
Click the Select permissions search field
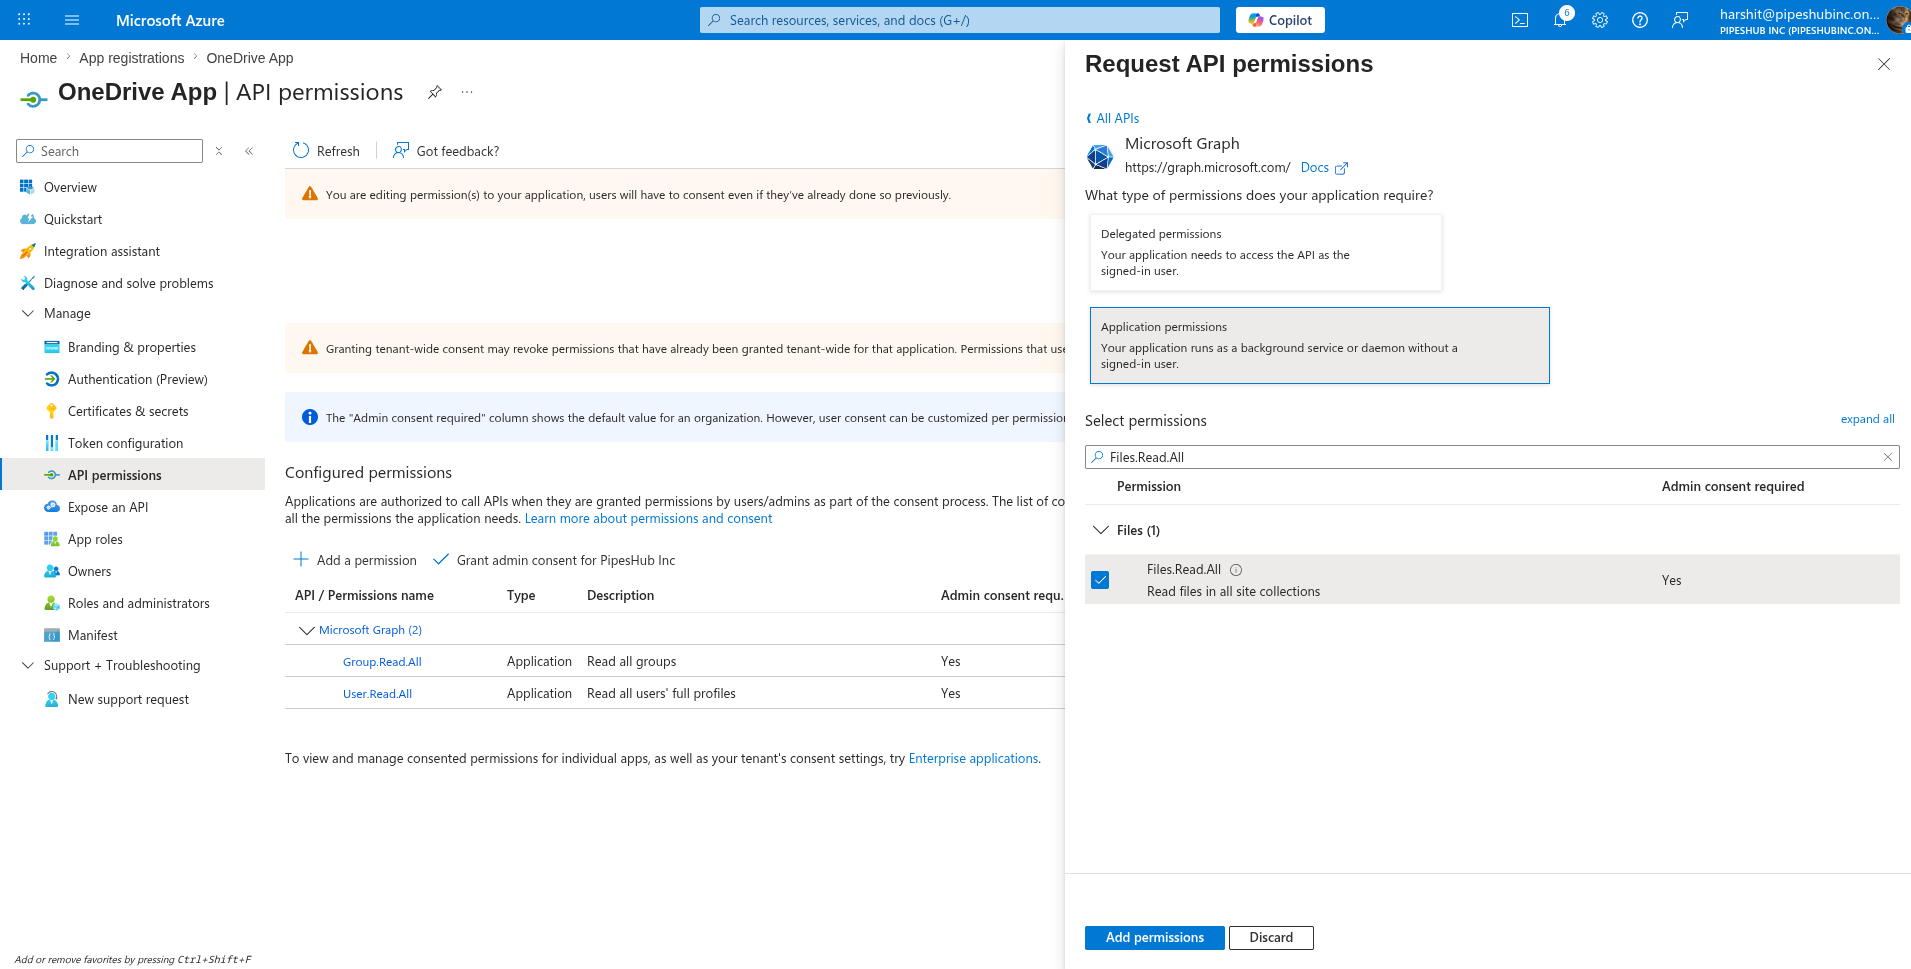click(x=1492, y=457)
